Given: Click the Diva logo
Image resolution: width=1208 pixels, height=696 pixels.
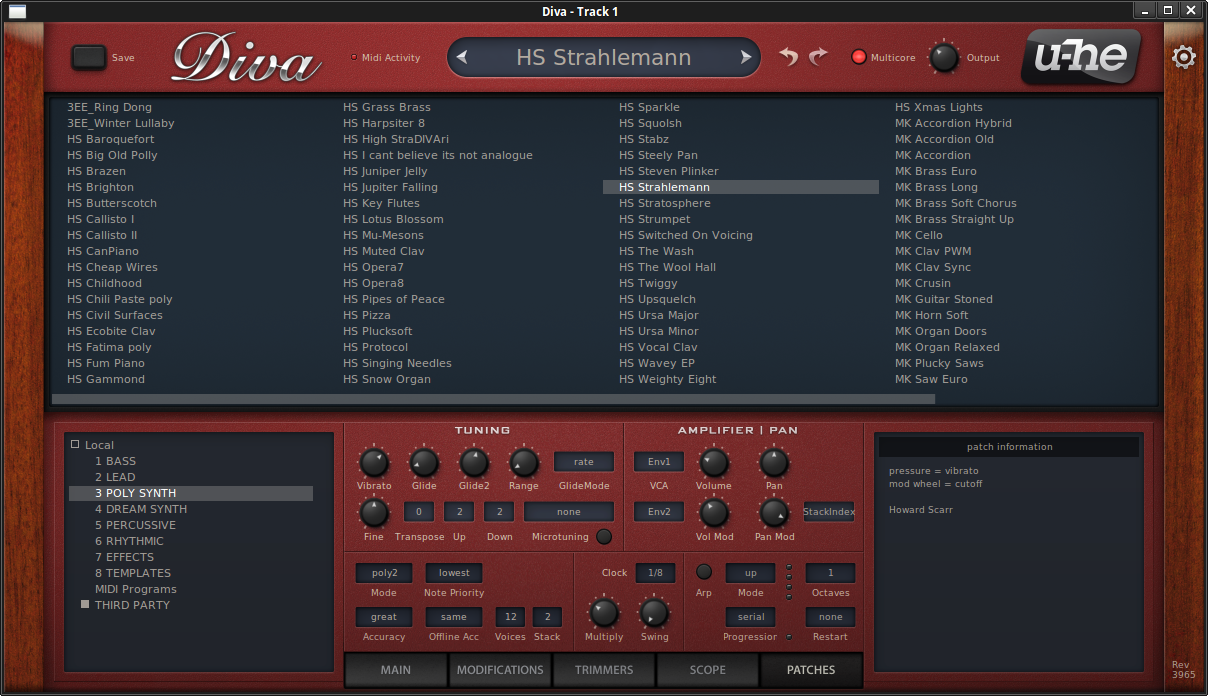Looking at the screenshot, I should click(x=246, y=57).
